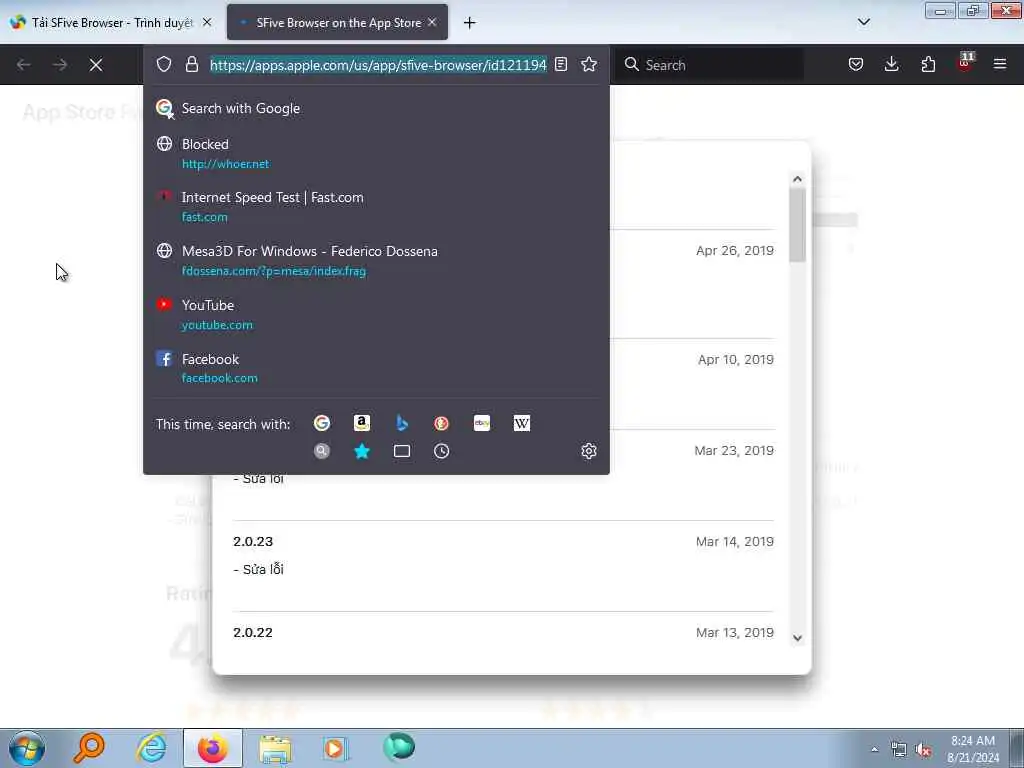This screenshot has width=1024, height=768.
Task: Click the date Mar 13, 2019
Action: tap(735, 632)
